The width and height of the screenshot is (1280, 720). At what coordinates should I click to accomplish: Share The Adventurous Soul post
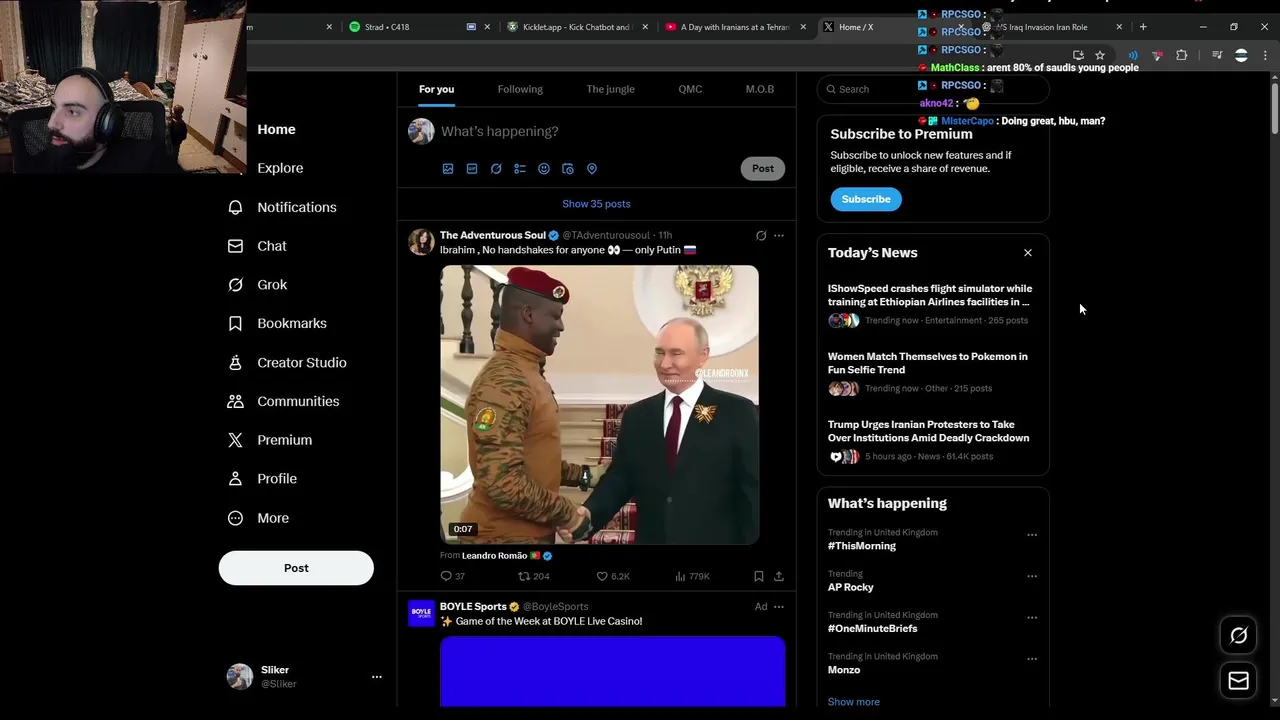pyautogui.click(x=779, y=576)
